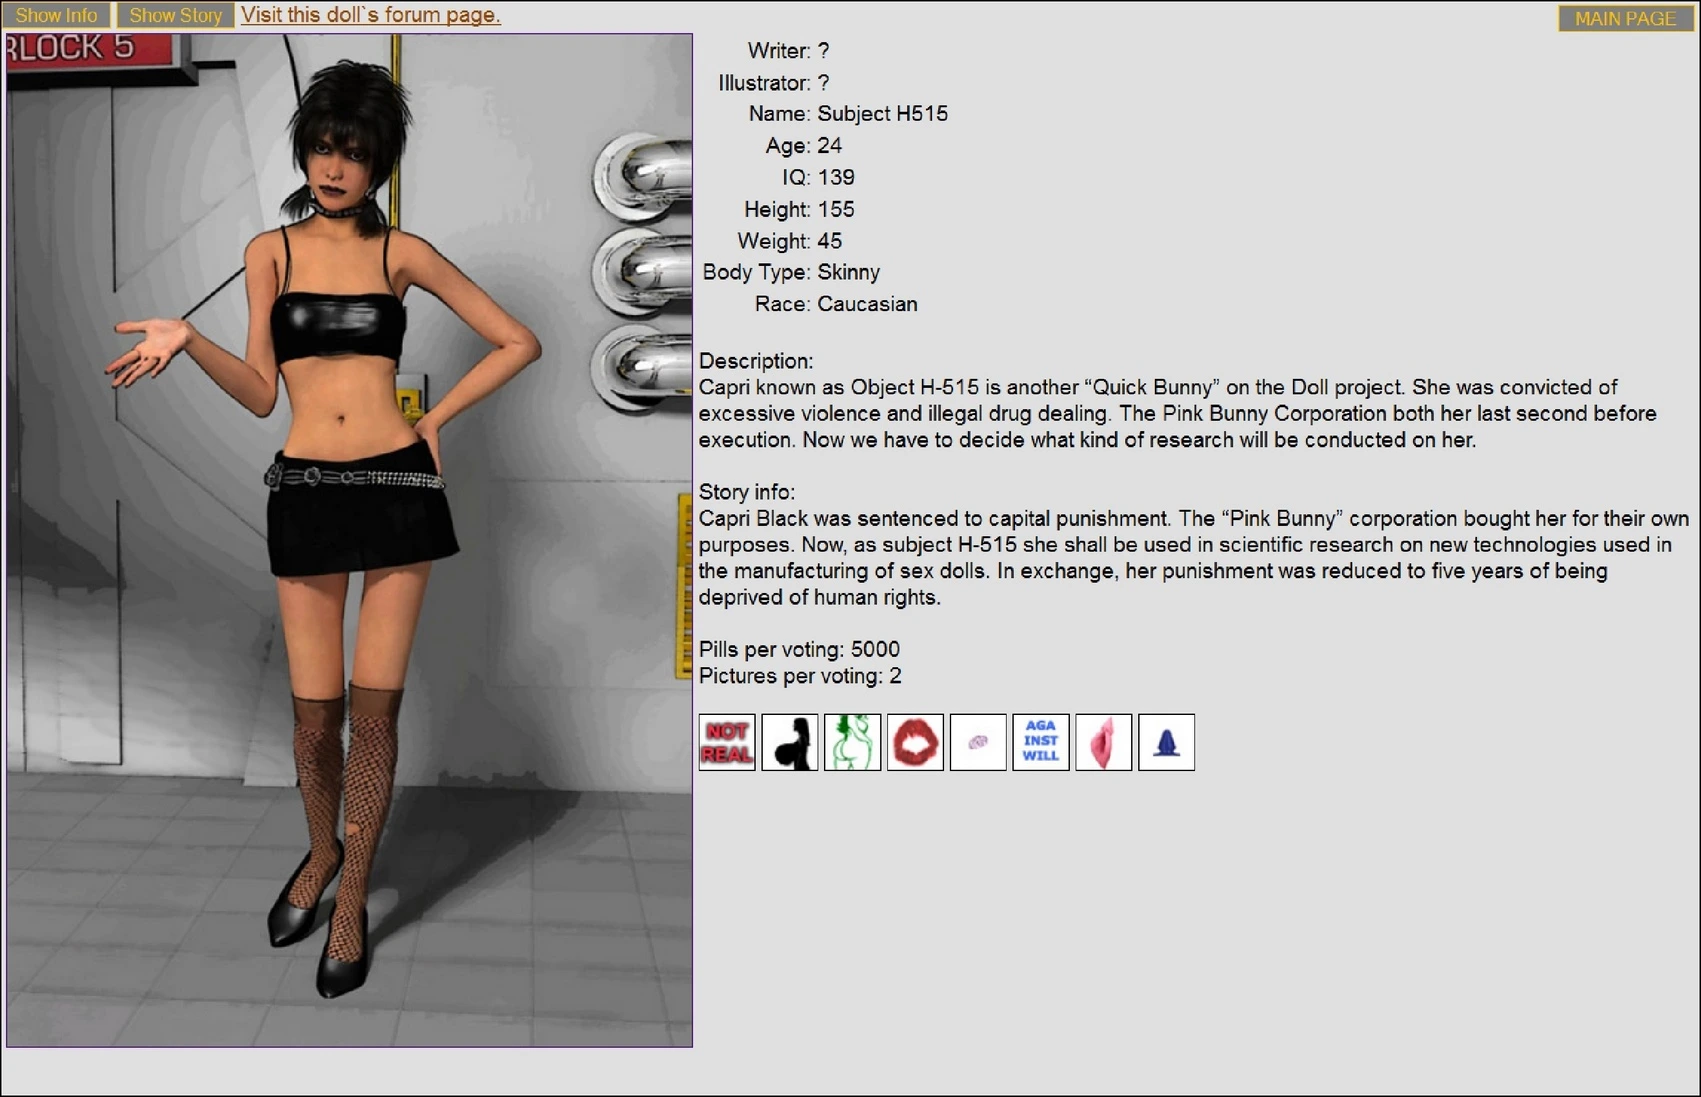Click the small purple smudge tag icon

coord(978,742)
